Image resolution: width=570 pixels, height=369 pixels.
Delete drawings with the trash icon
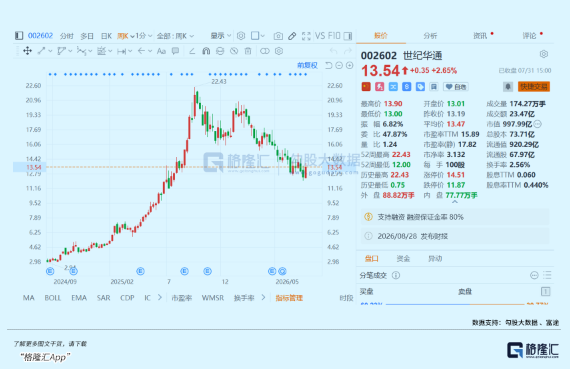click(248, 51)
